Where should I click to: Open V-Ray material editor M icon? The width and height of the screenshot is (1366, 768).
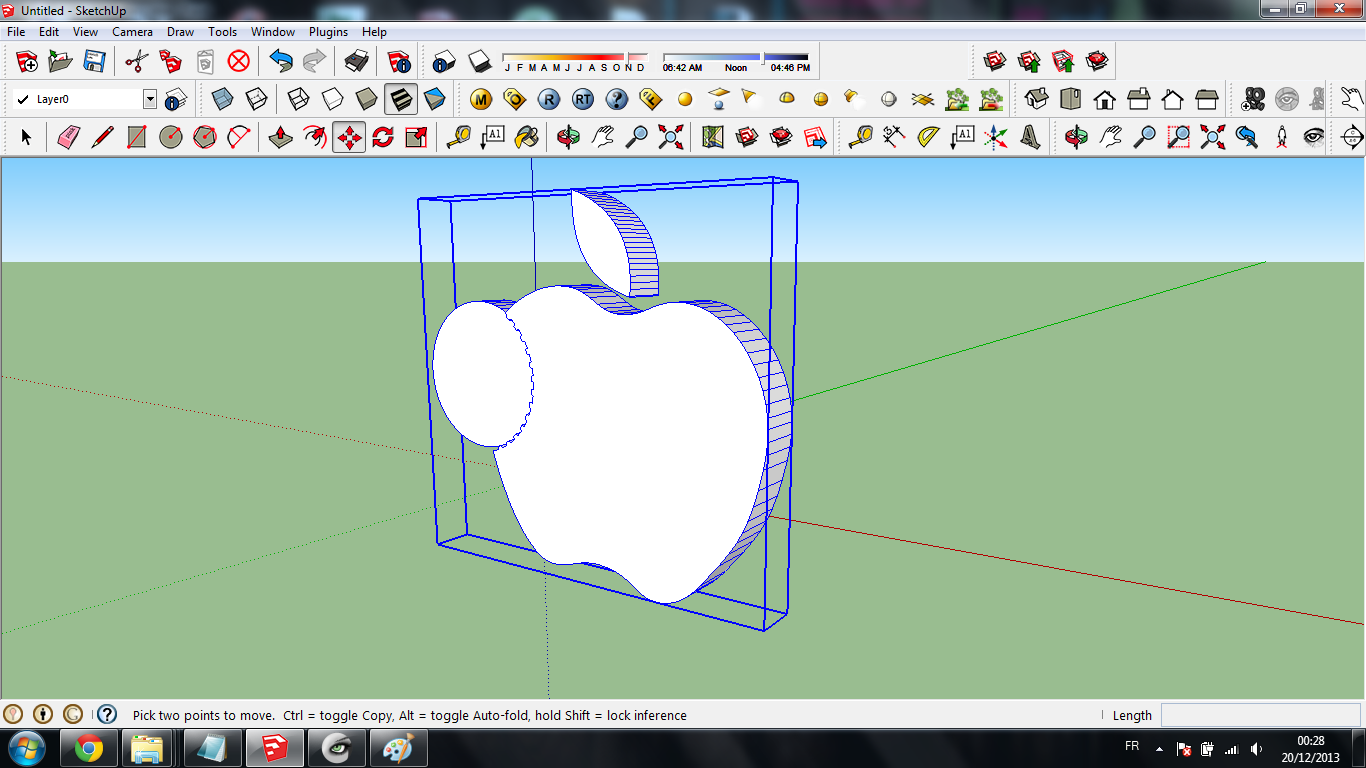481,99
